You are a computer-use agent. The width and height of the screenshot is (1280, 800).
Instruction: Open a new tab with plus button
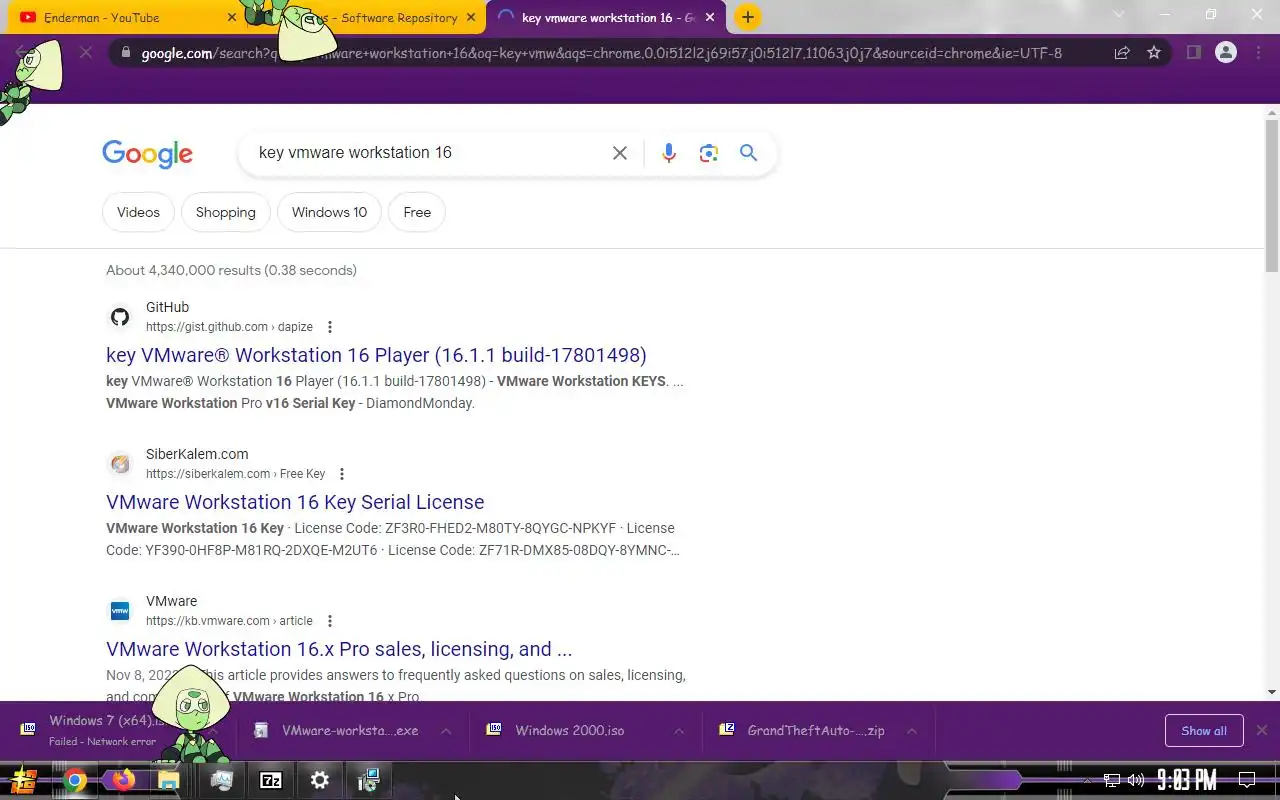(x=747, y=17)
